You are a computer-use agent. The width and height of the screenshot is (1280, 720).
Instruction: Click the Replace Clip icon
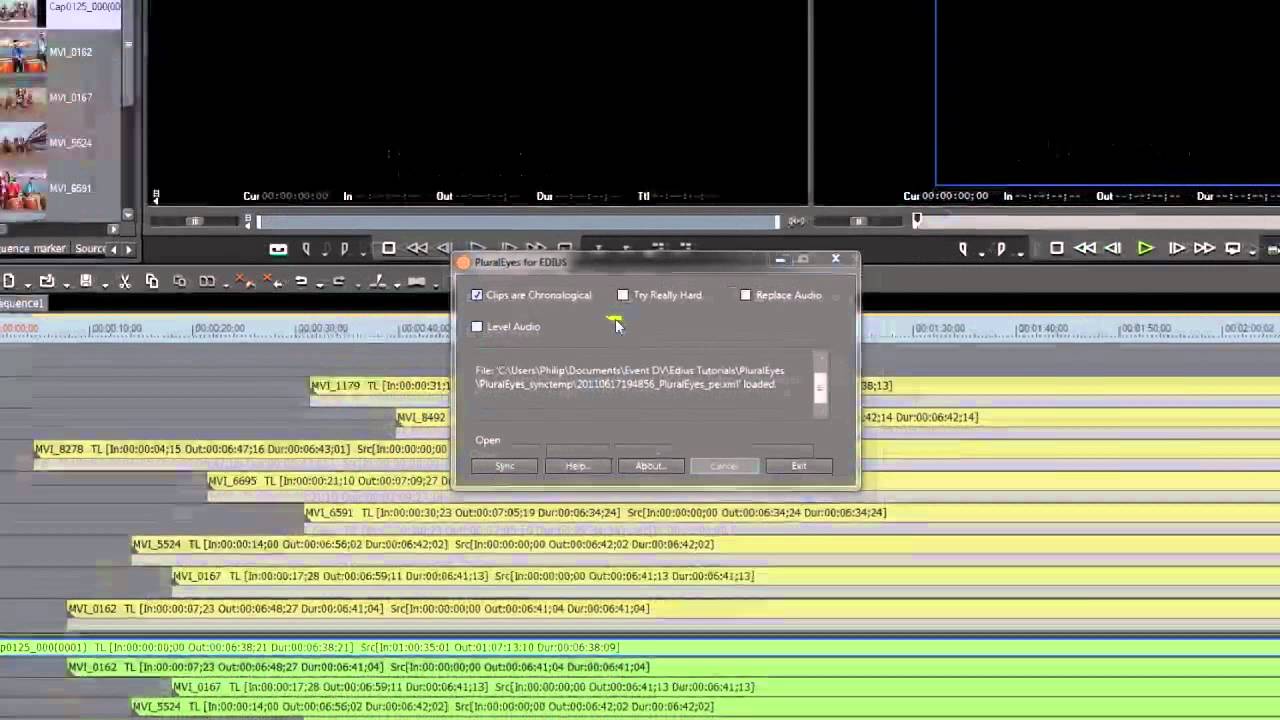pyautogui.click(x=207, y=282)
